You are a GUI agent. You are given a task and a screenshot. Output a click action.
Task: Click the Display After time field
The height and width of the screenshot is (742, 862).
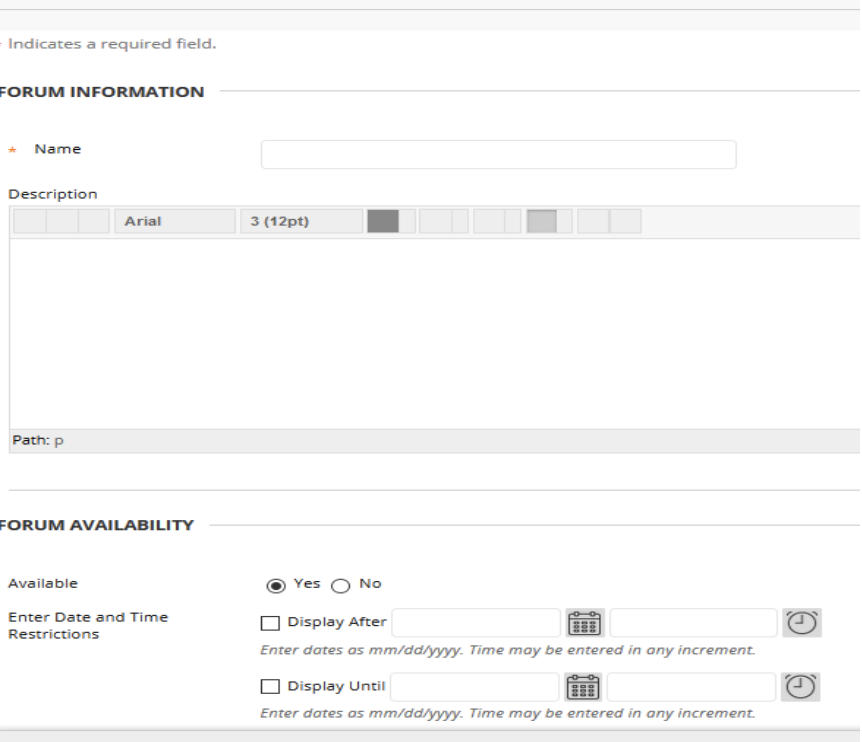click(693, 622)
